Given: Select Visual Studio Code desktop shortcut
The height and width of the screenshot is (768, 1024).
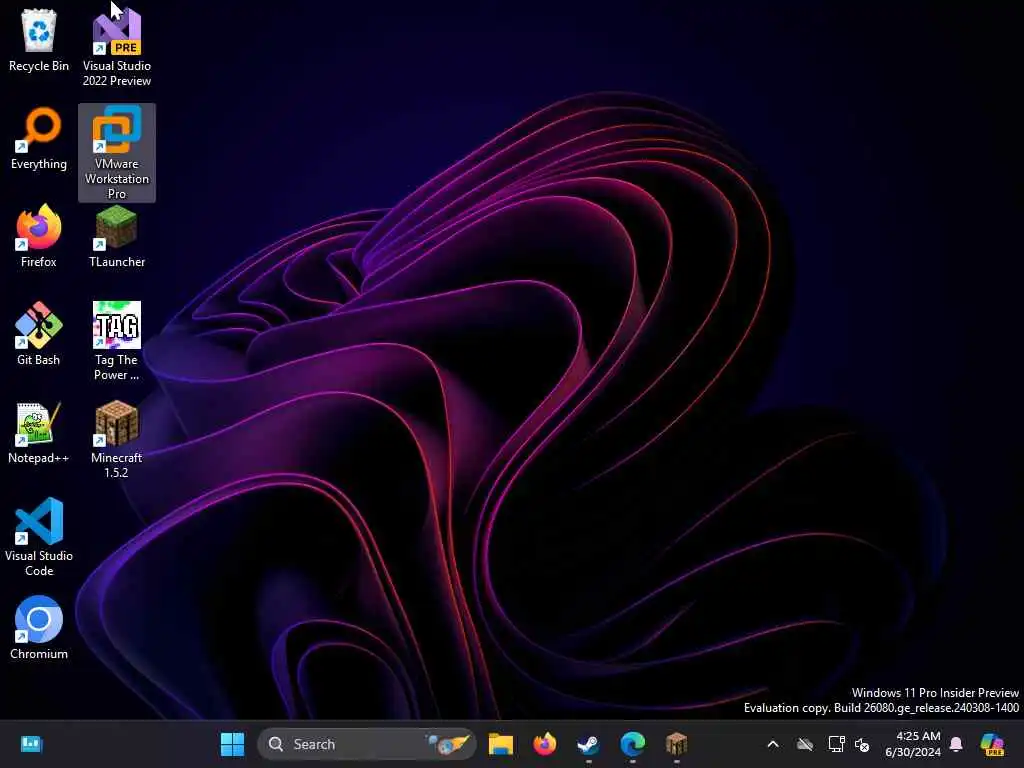Looking at the screenshot, I should tap(39, 537).
